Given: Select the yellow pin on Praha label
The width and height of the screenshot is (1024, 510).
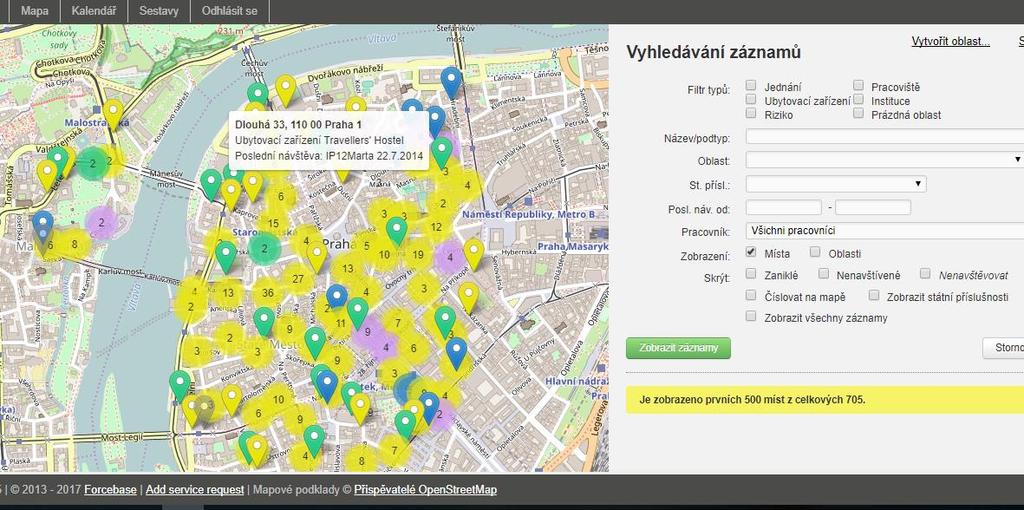Looking at the screenshot, I should [317, 257].
